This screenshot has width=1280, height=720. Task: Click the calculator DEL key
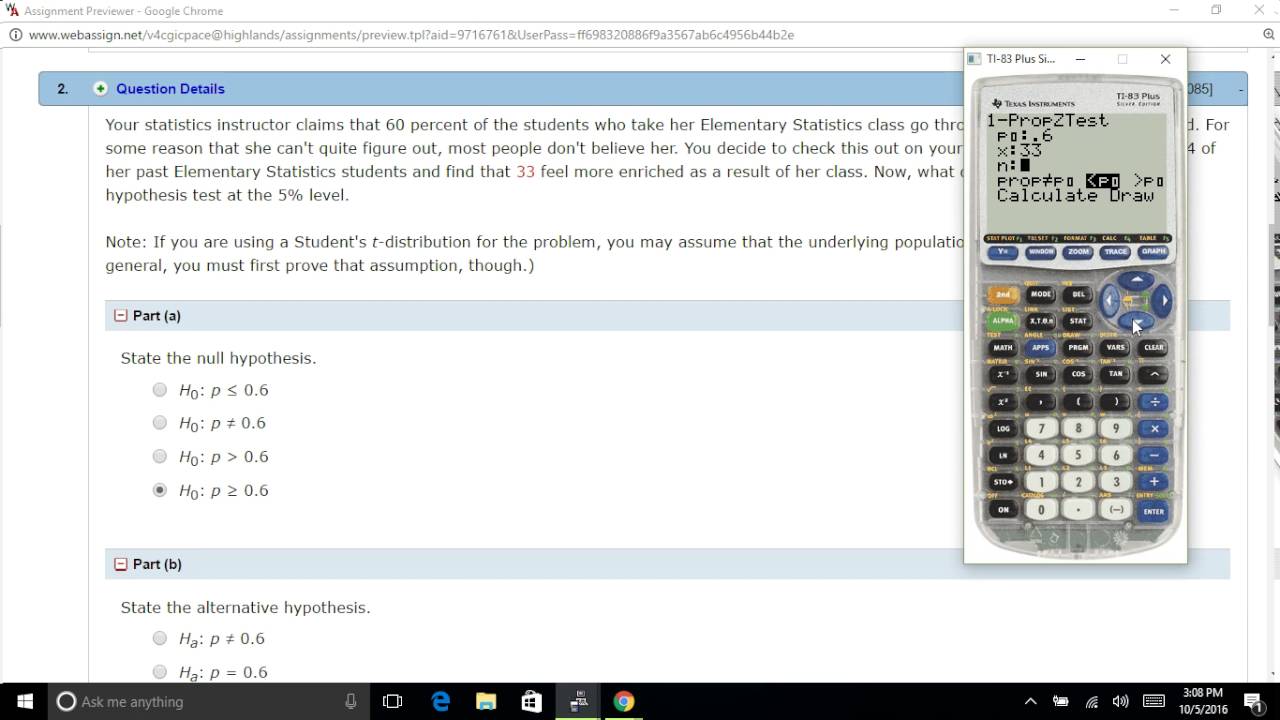point(1078,294)
